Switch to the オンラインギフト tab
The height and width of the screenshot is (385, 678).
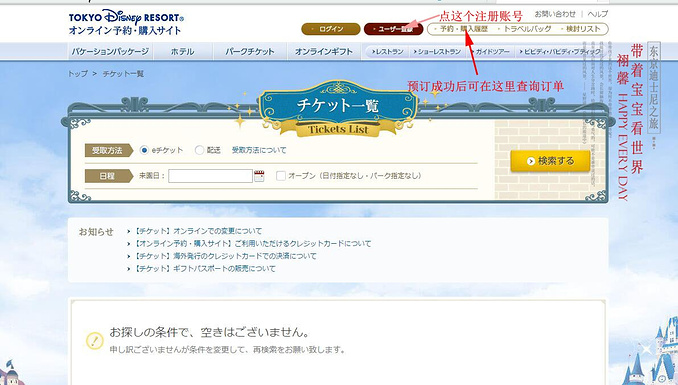pyautogui.click(x=324, y=51)
